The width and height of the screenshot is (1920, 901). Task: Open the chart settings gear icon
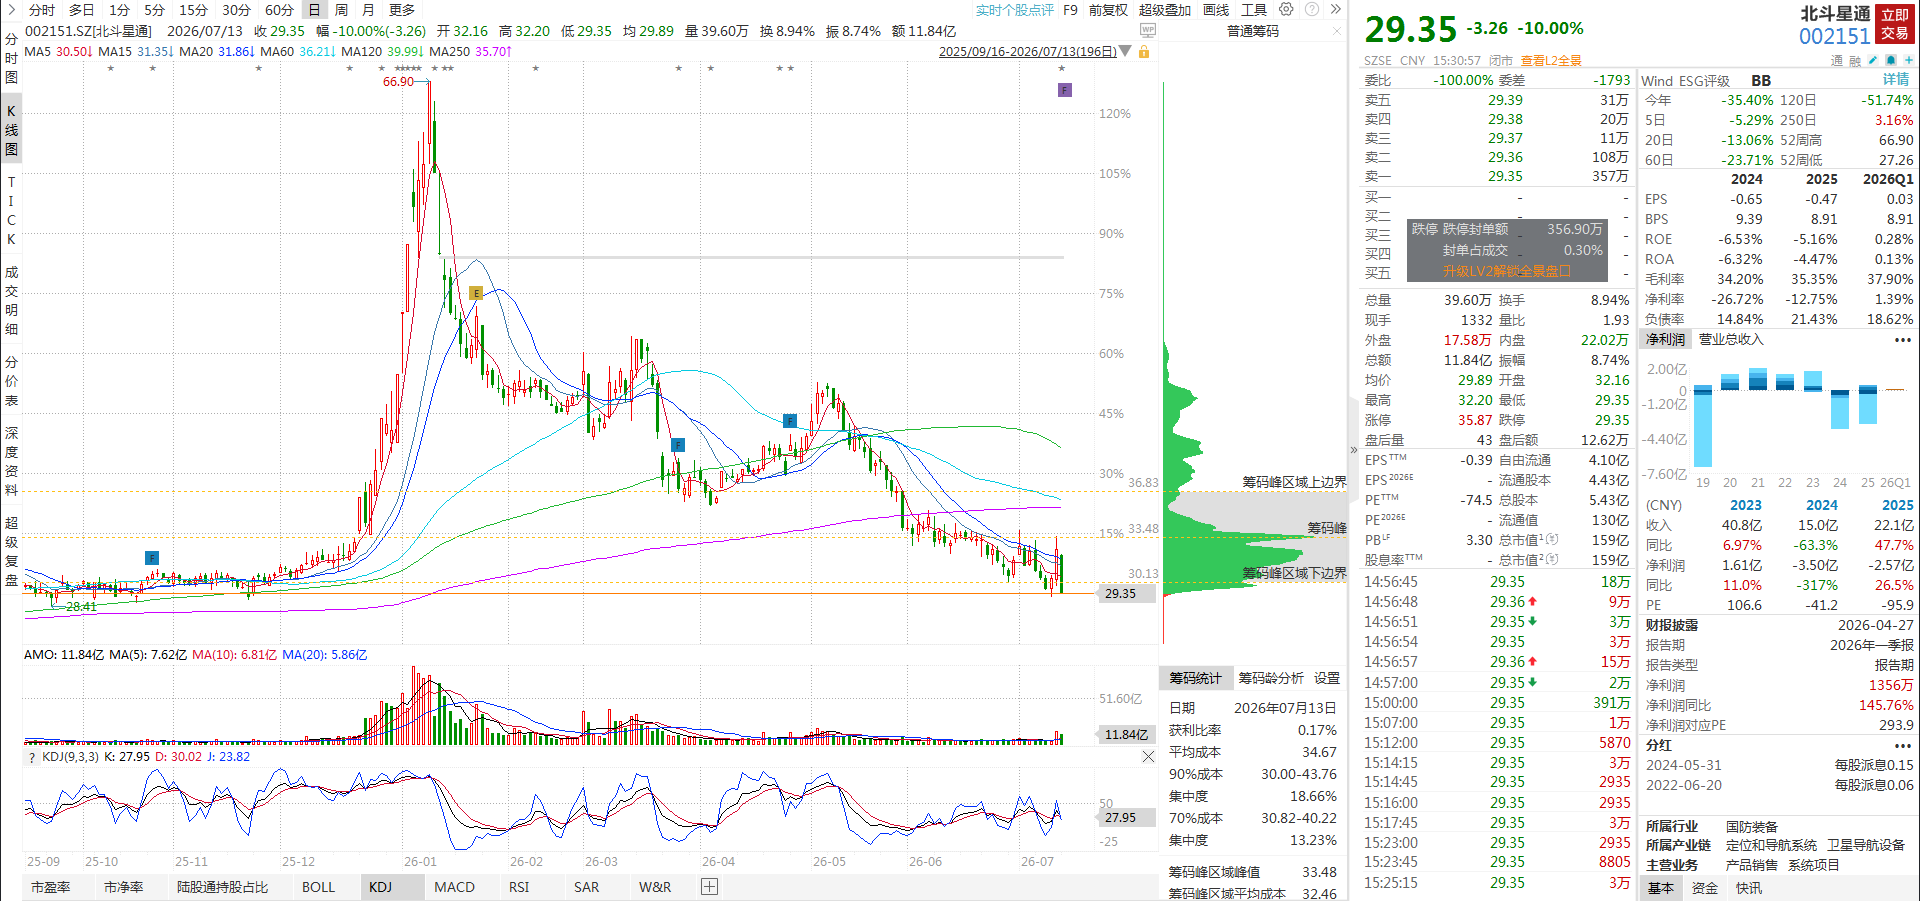pyautogui.click(x=1286, y=9)
